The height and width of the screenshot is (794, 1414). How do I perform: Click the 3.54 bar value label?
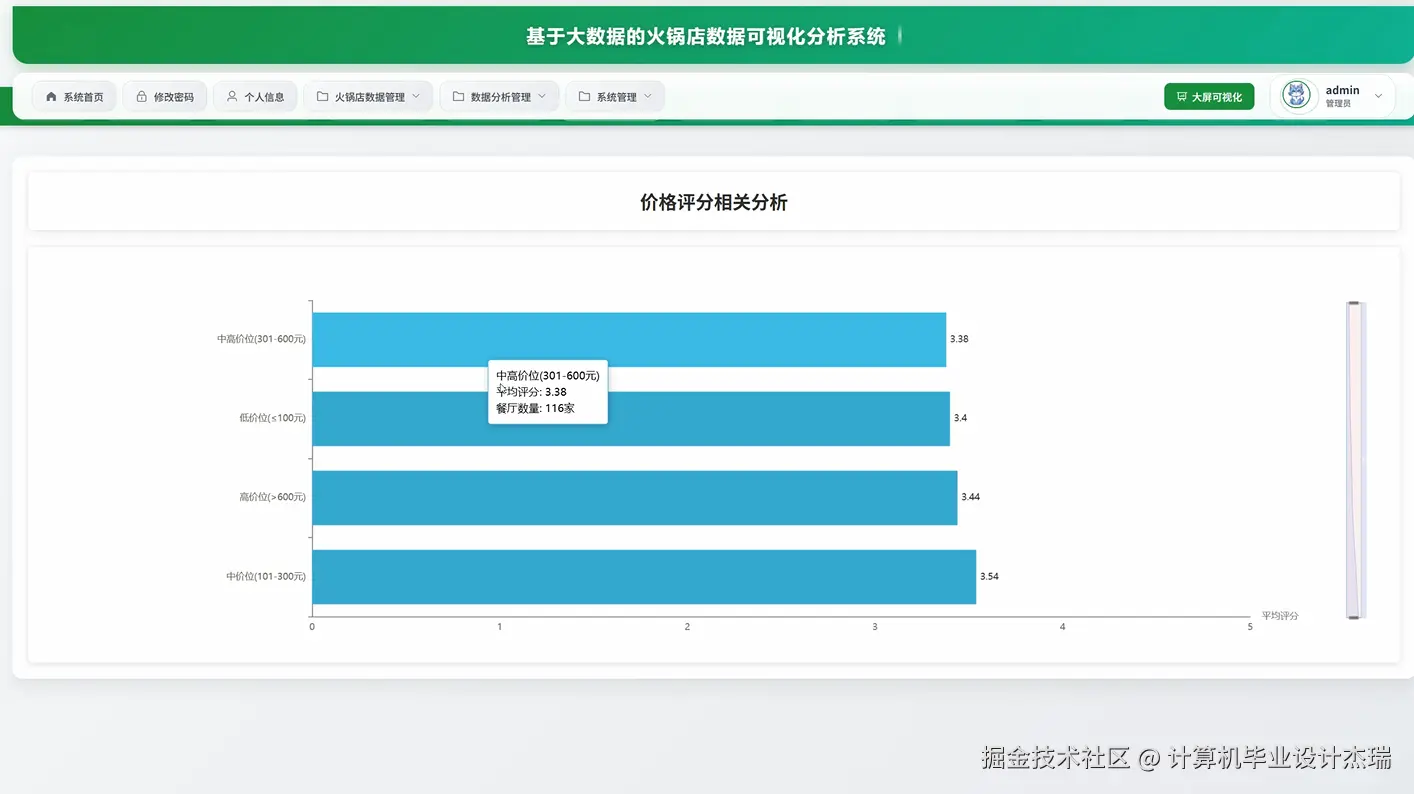[989, 576]
